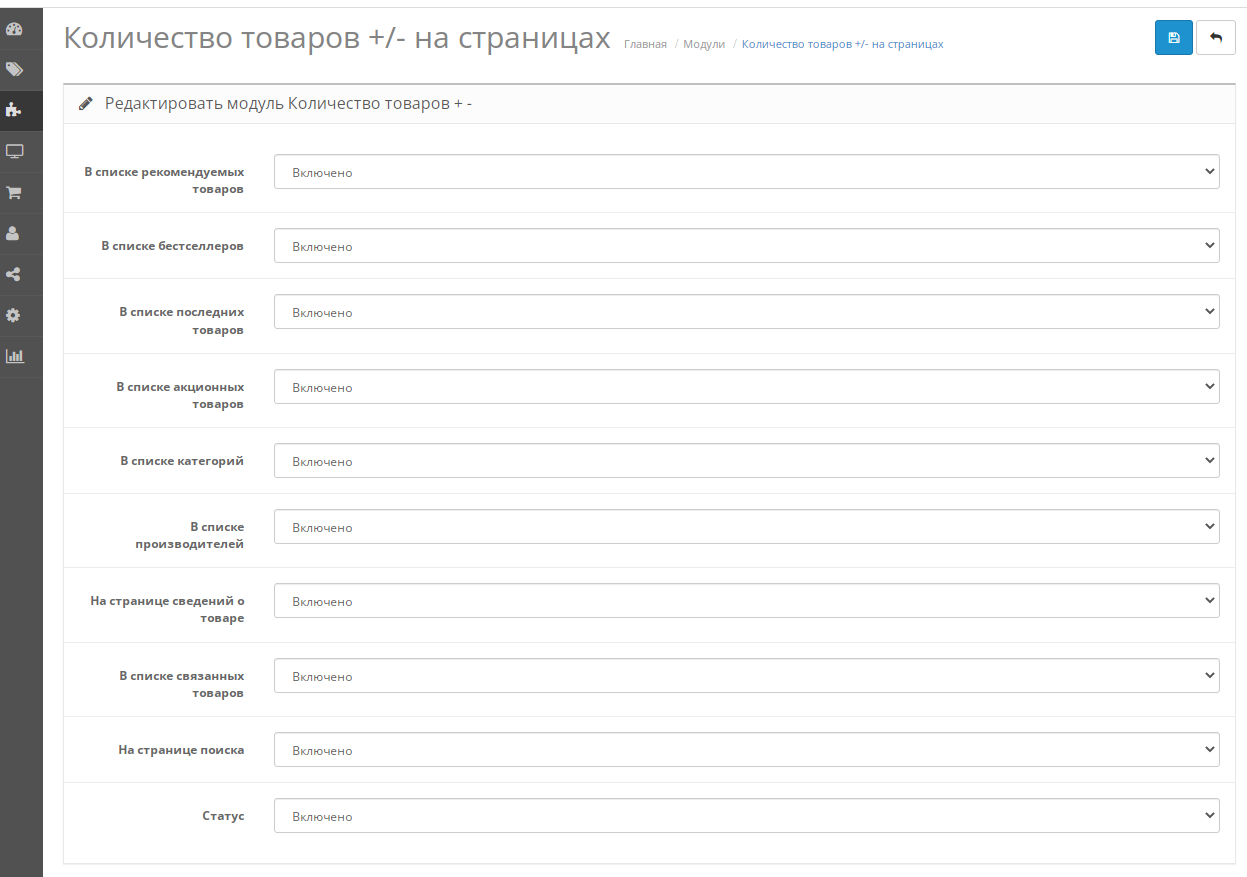Image resolution: width=1247 pixels, height=877 pixels.
Task: Click the Extensions puzzle piece icon
Action: point(14,110)
